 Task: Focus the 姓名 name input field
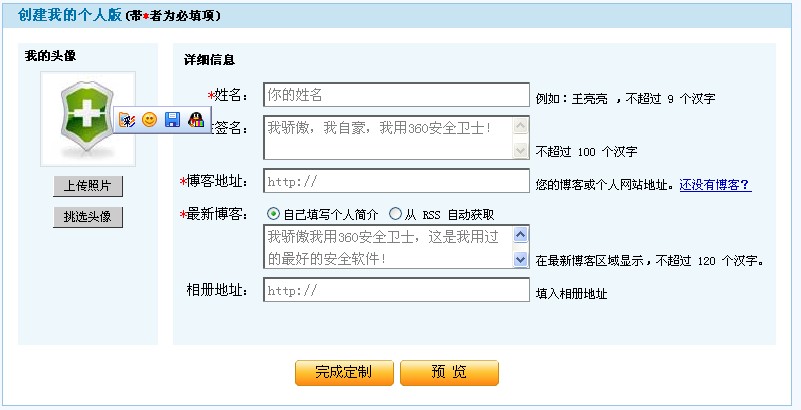coord(396,95)
